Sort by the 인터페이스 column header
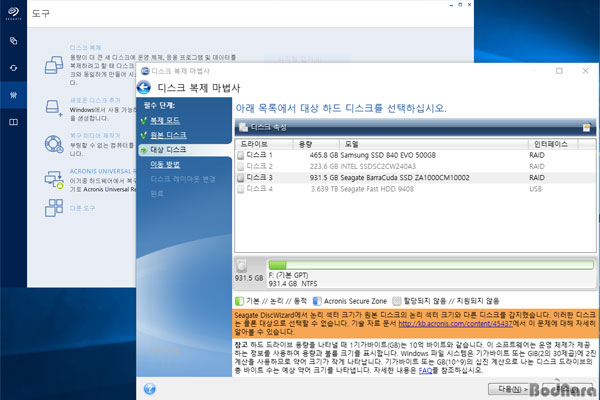Screen dimensions: 600x400 pyautogui.click(x=553, y=144)
